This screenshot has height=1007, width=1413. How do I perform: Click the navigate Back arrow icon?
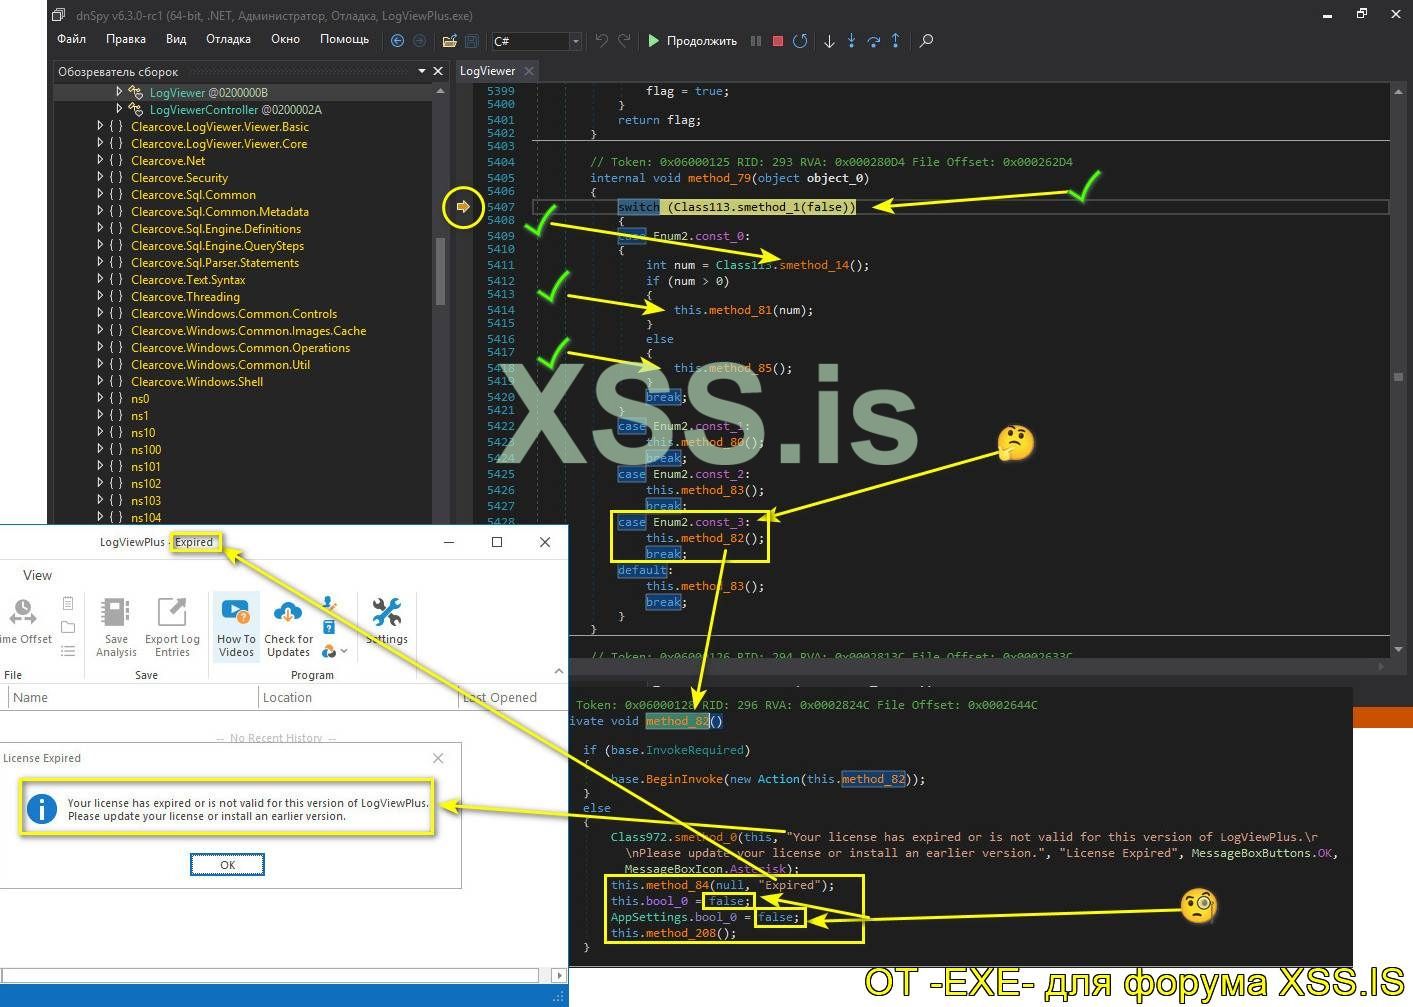click(x=398, y=41)
